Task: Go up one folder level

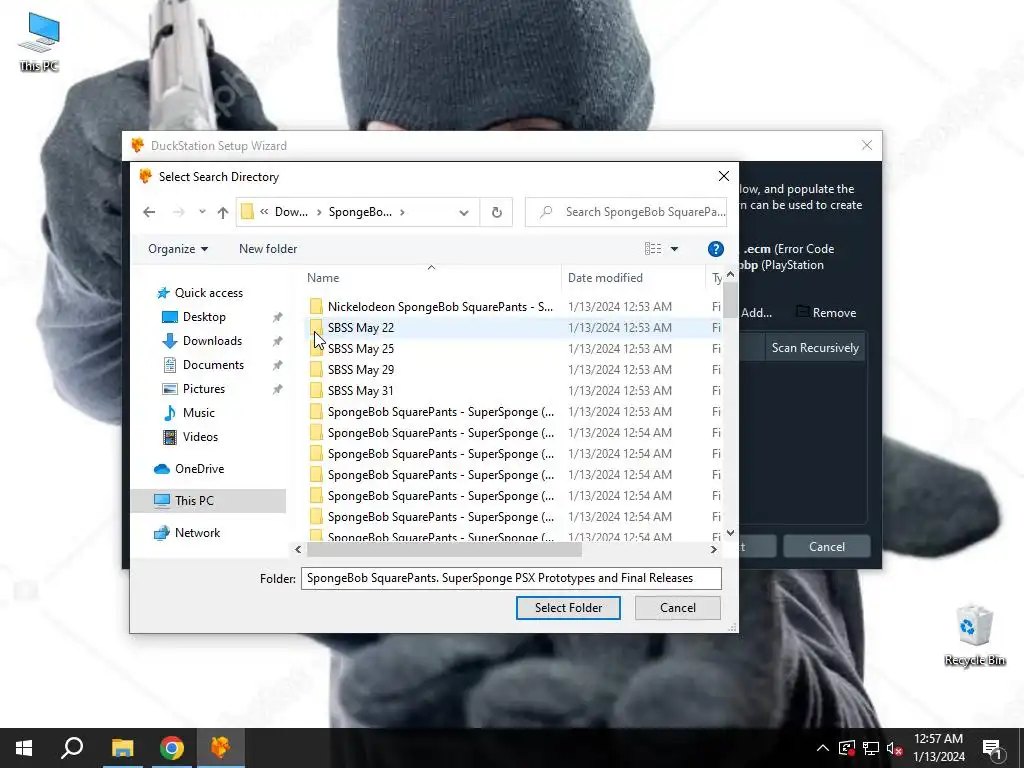Action: point(223,212)
